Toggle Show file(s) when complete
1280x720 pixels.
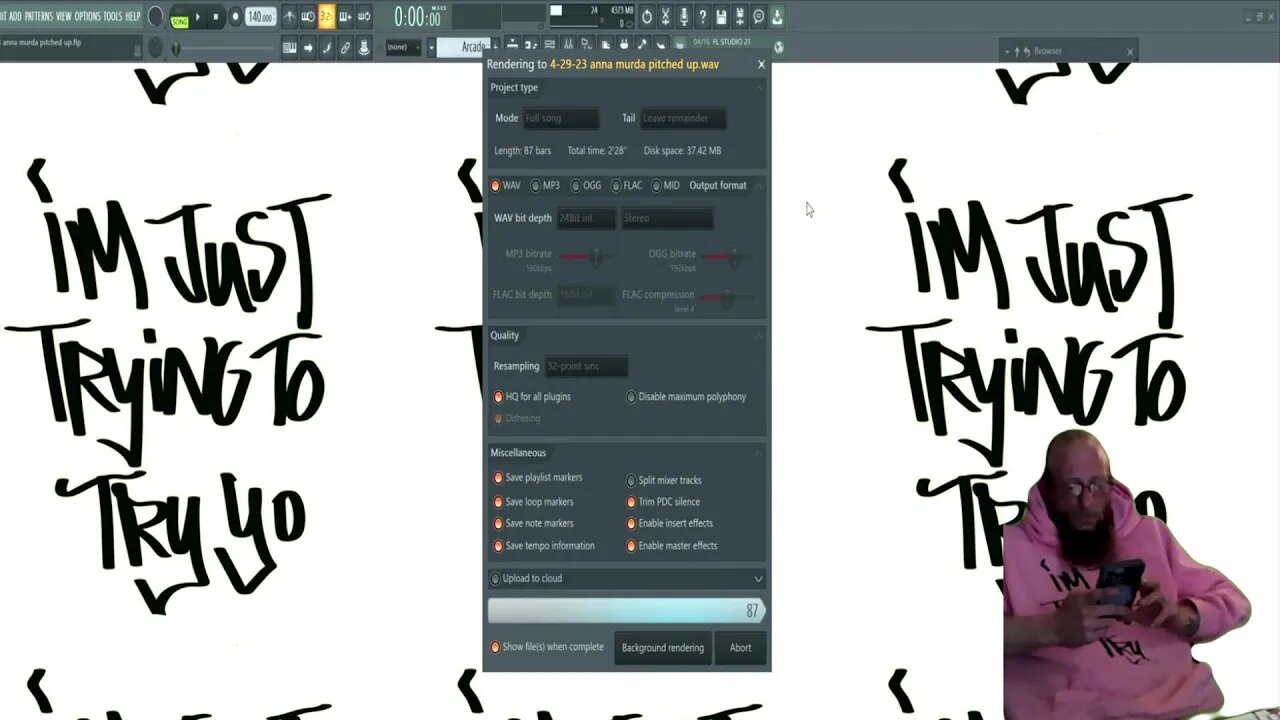[x=547, y=647]
